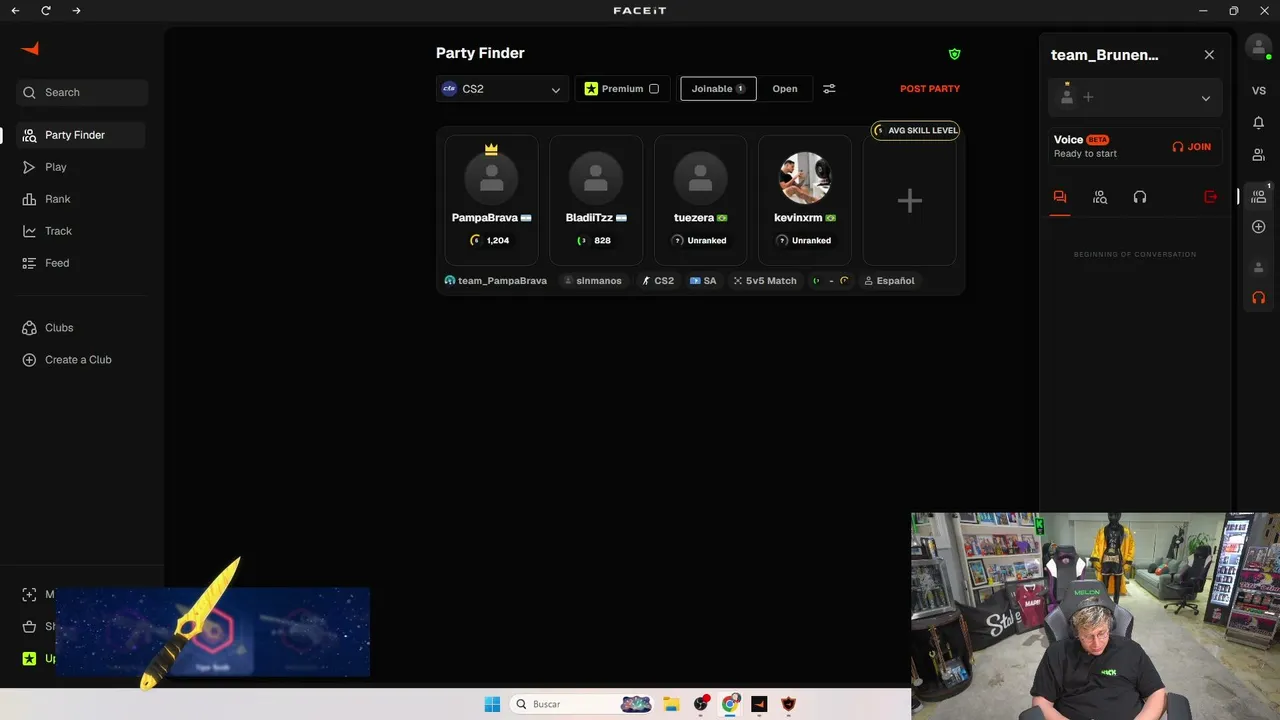Open File Explorer from the taskbar
1280x720 pixels.
(671, 704)
